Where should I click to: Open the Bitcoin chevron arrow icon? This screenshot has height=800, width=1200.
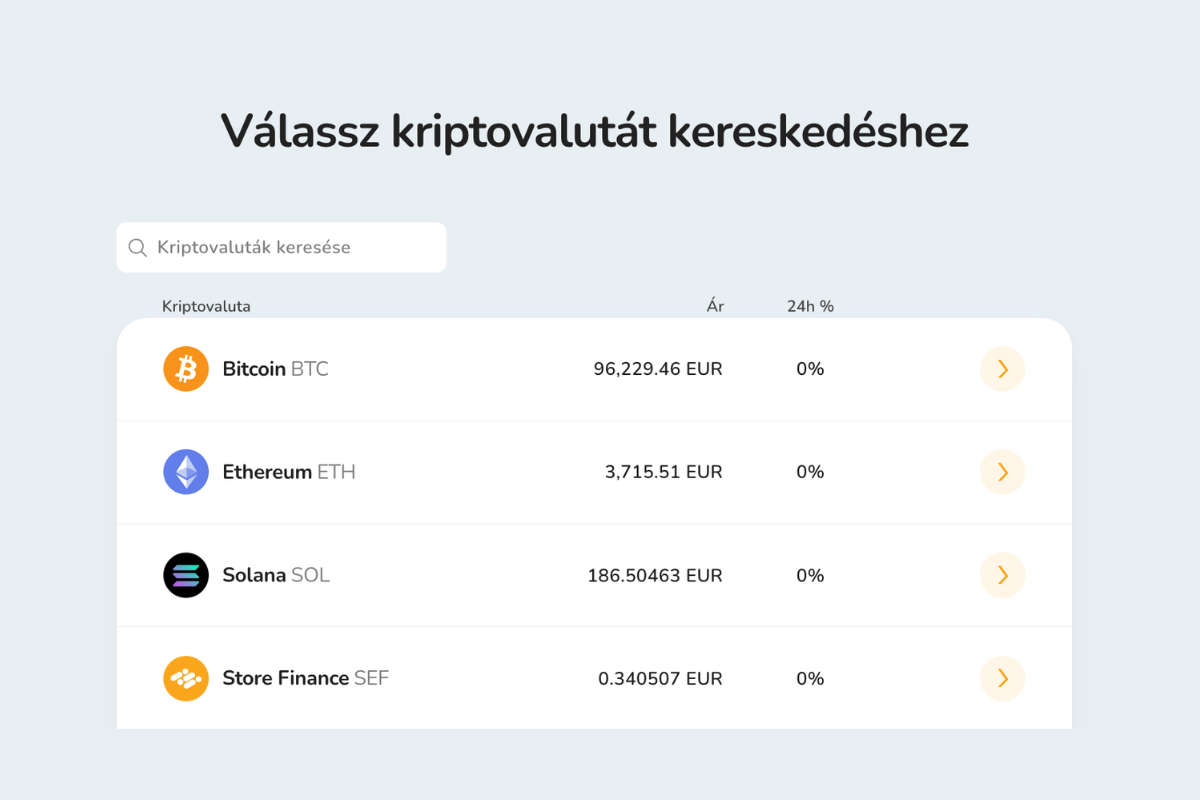[x=1002, y=368]
